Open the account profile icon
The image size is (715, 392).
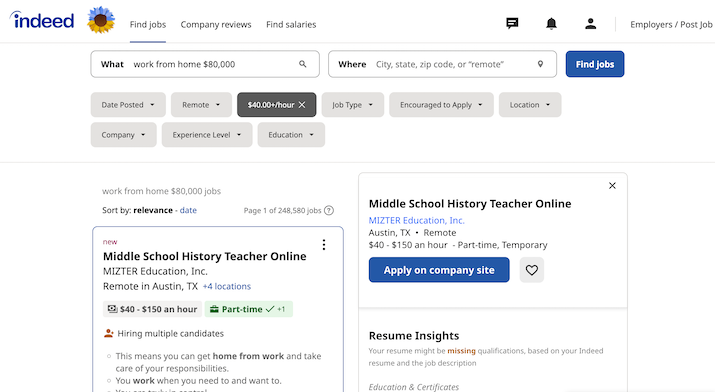point(591,23)
